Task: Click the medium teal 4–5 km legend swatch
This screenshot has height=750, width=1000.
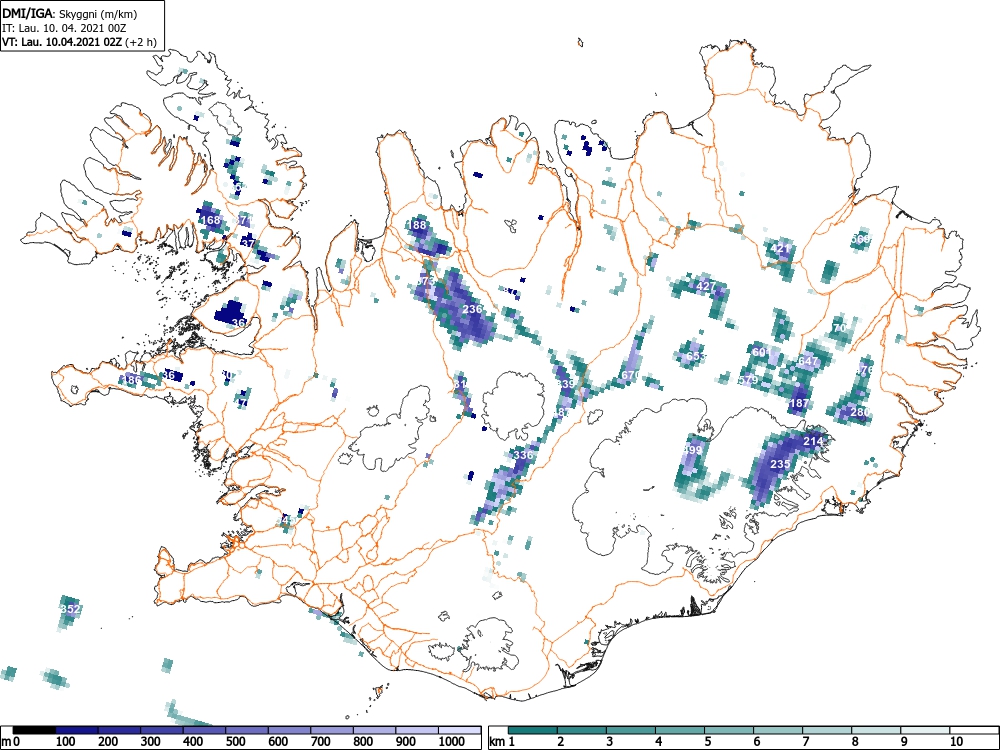Action: [x=680, y=730]
